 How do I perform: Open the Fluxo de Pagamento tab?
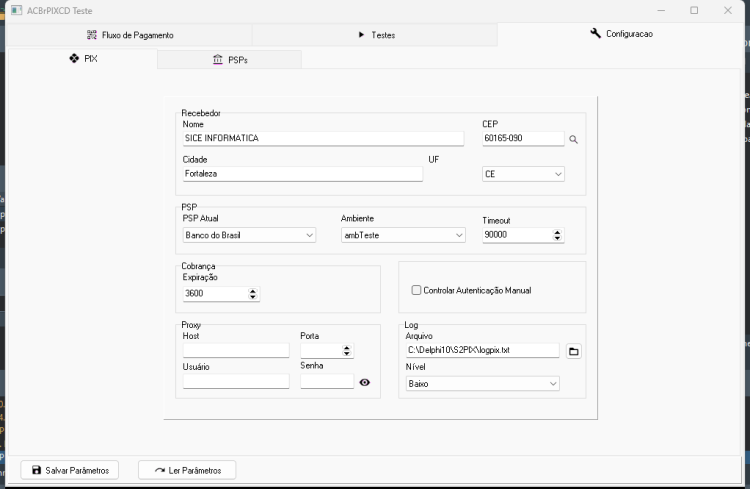point(130,35)
